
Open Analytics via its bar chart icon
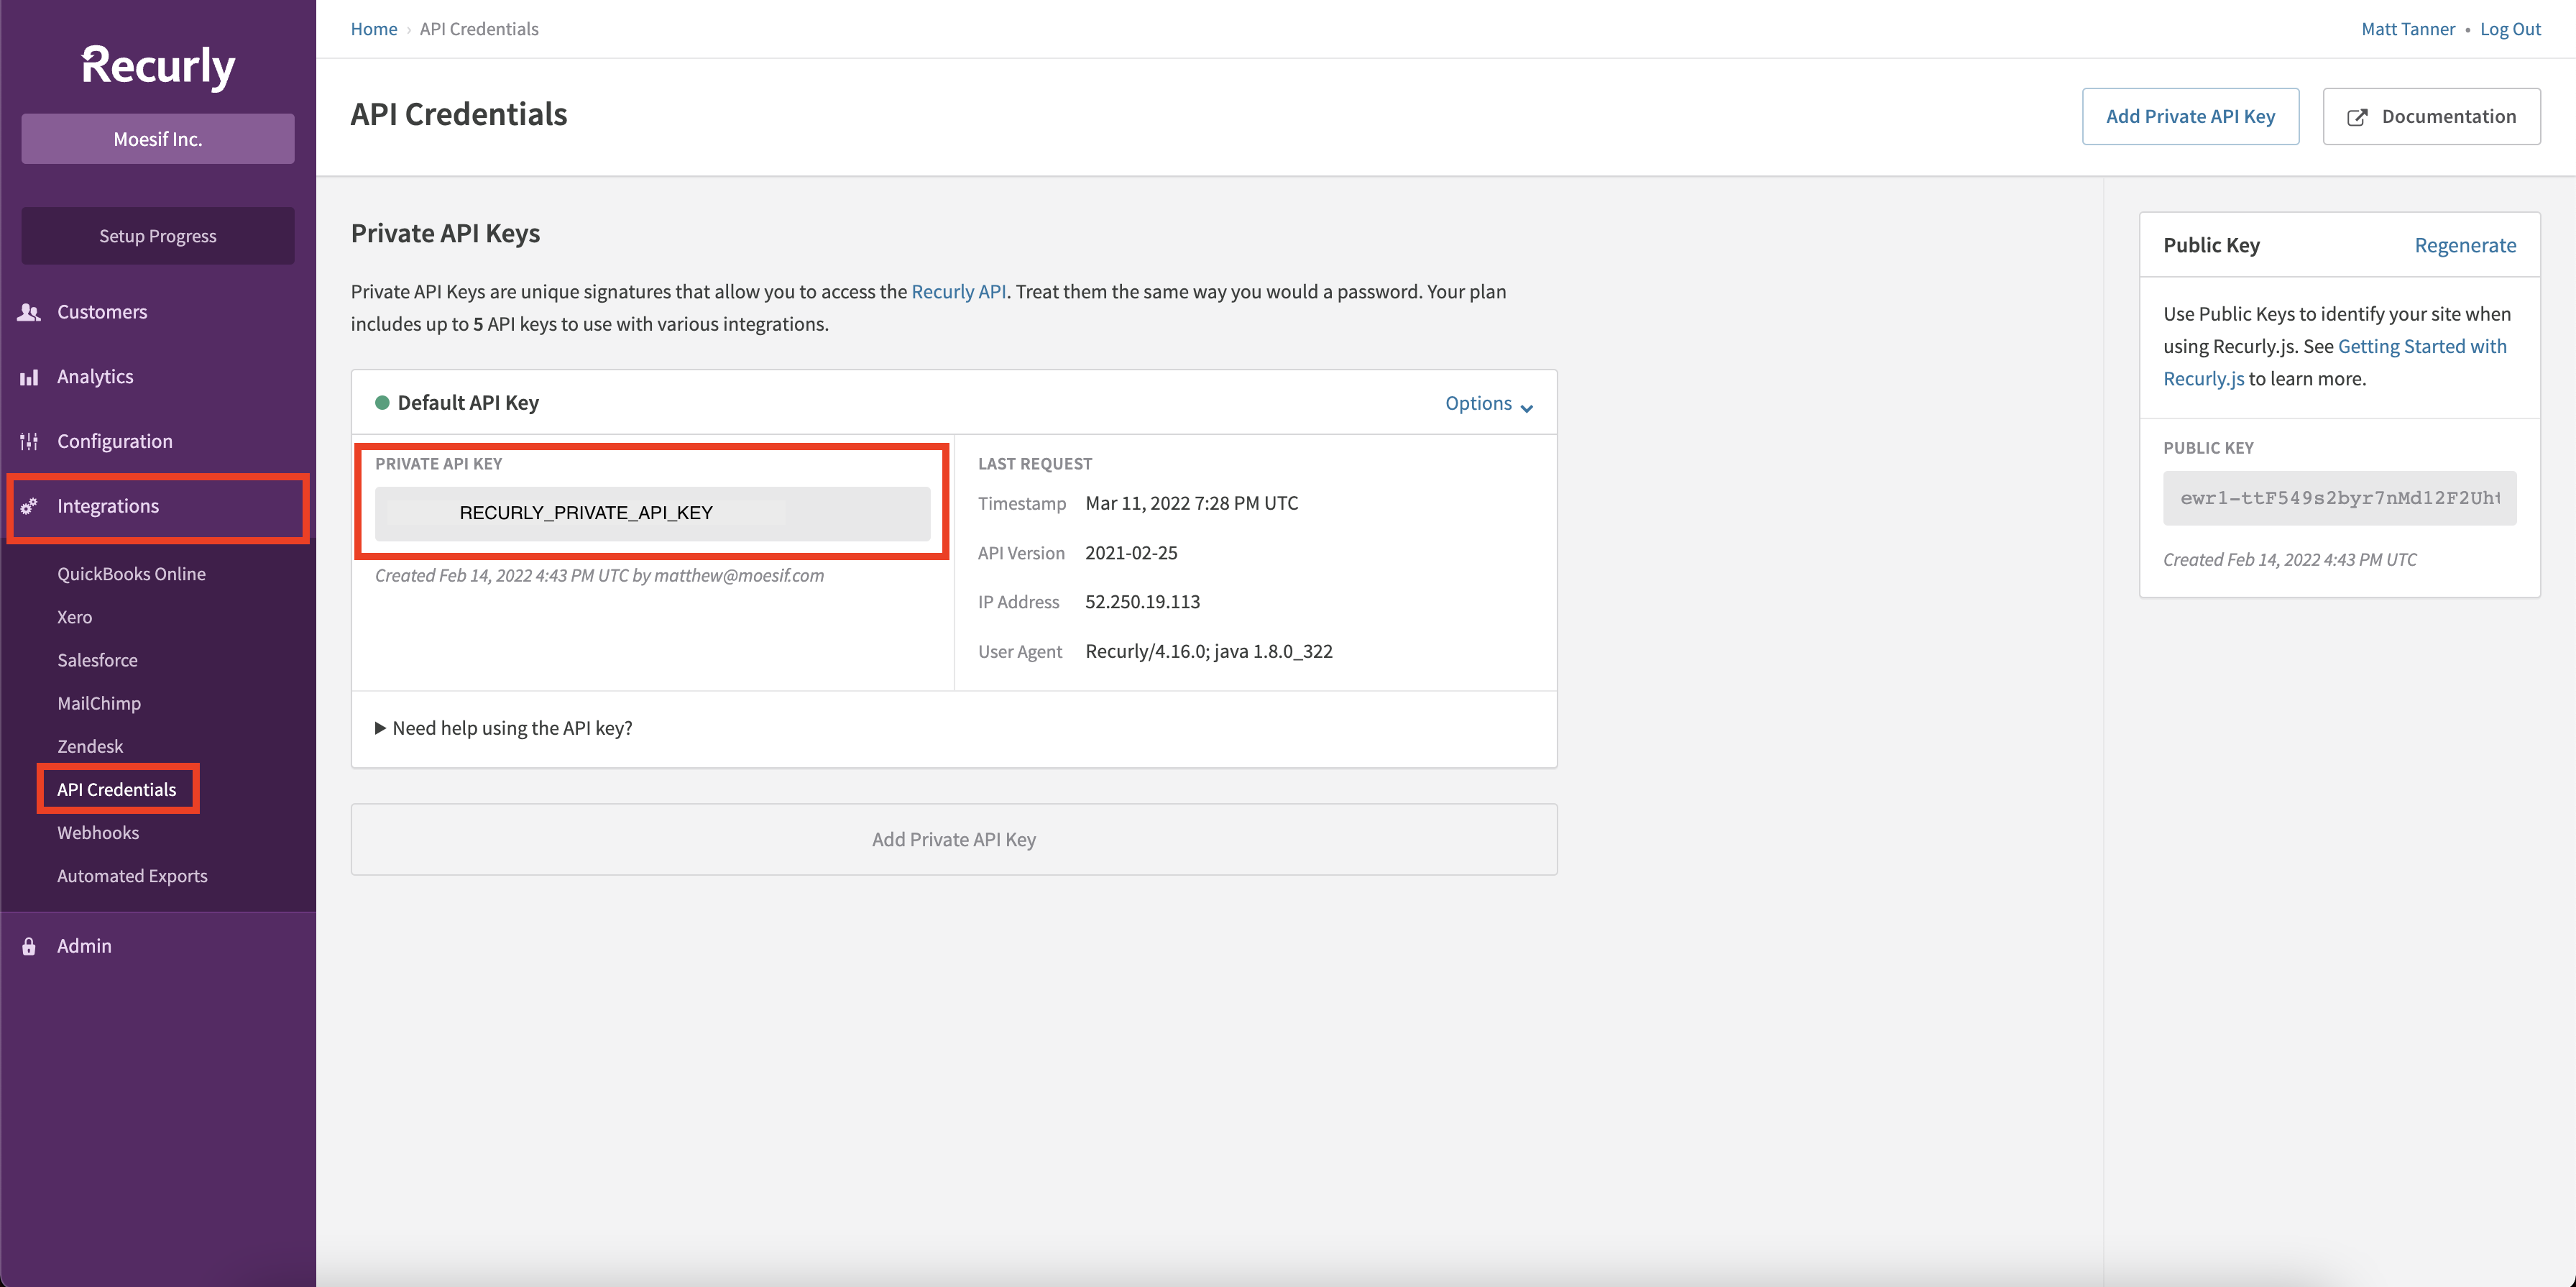coord(28,376)
